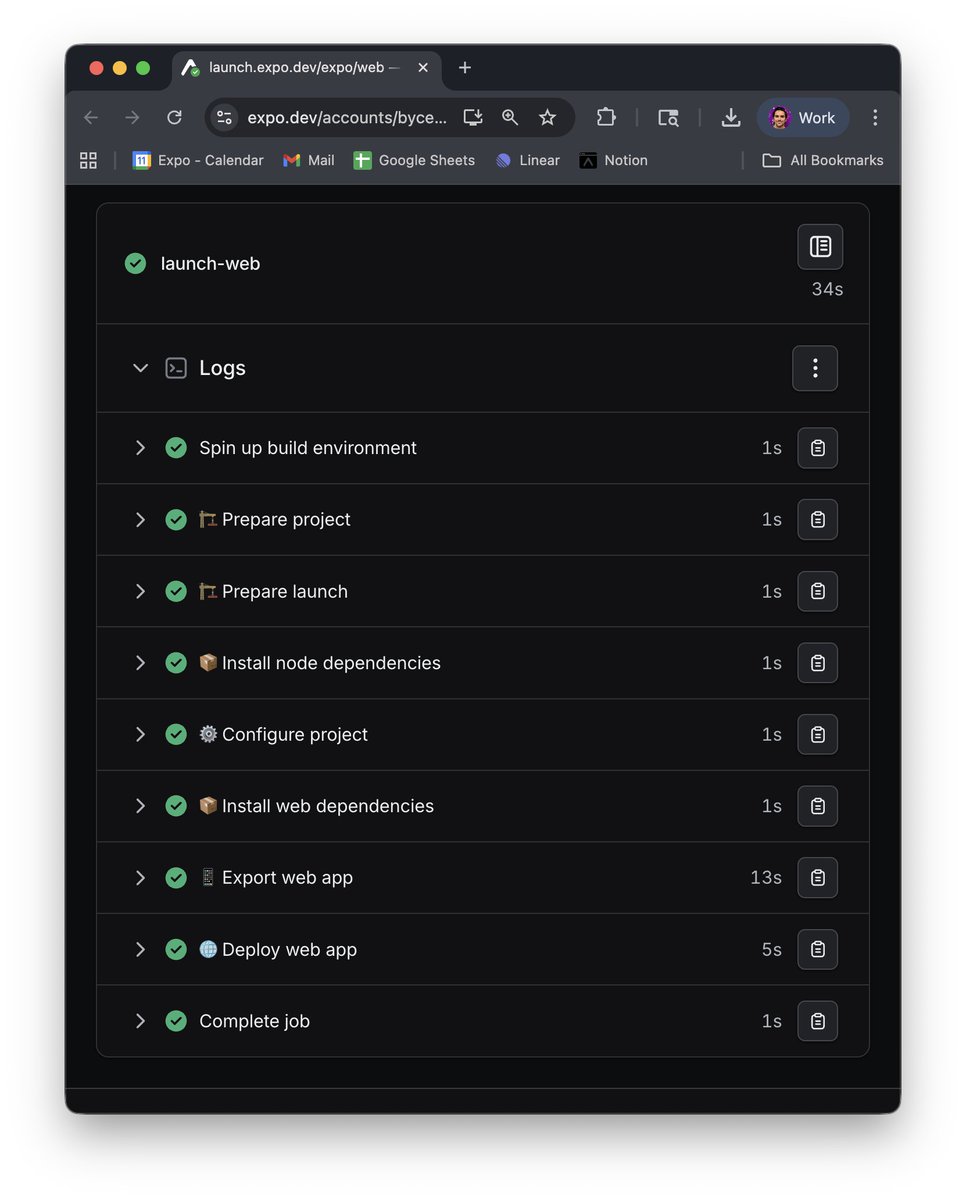This screenshot has width=966, height=1200.
Task: Click the browser forward arrow
Action: pos(132,118)
